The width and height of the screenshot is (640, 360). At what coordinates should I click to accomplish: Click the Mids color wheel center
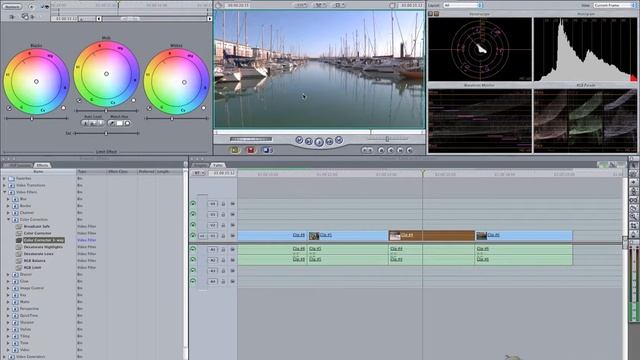coord(107,74)
